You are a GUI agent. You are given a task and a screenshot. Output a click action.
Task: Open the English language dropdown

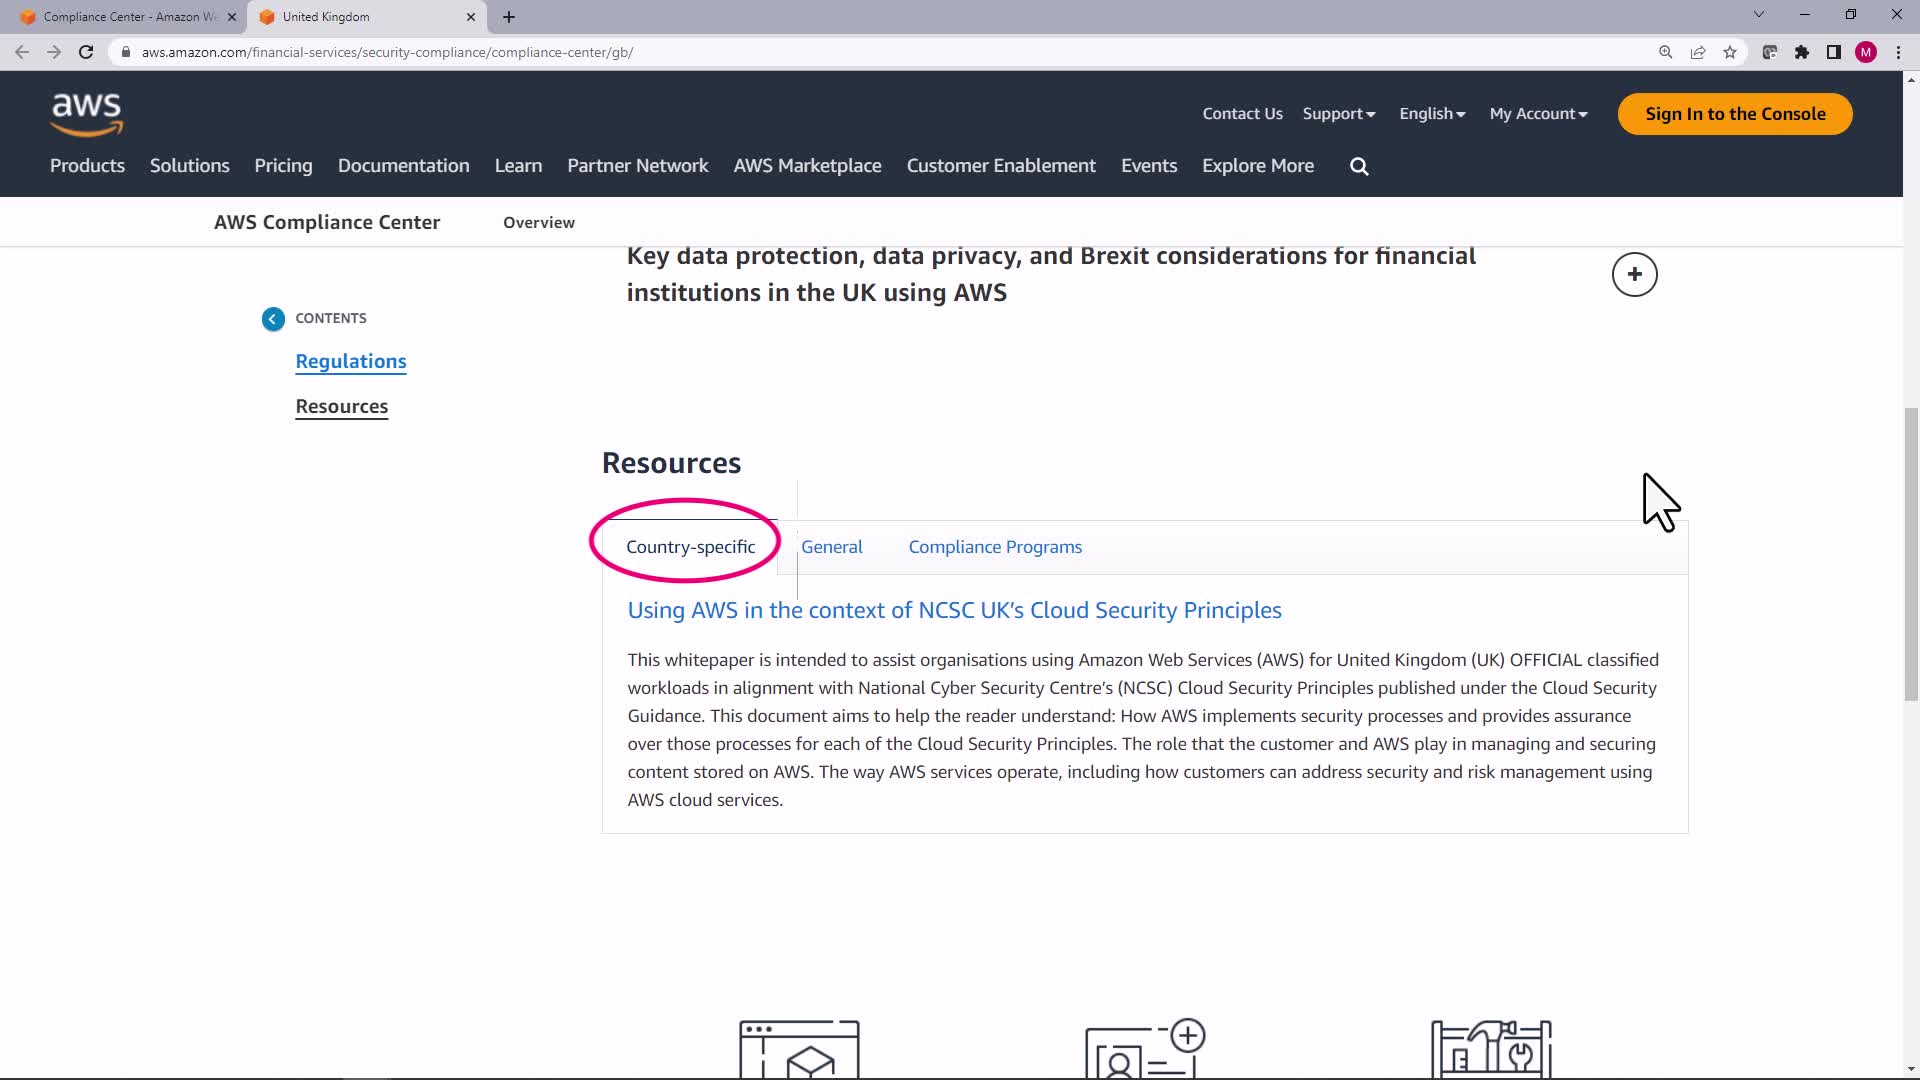pyautogui.click(x=1432, y=114)
